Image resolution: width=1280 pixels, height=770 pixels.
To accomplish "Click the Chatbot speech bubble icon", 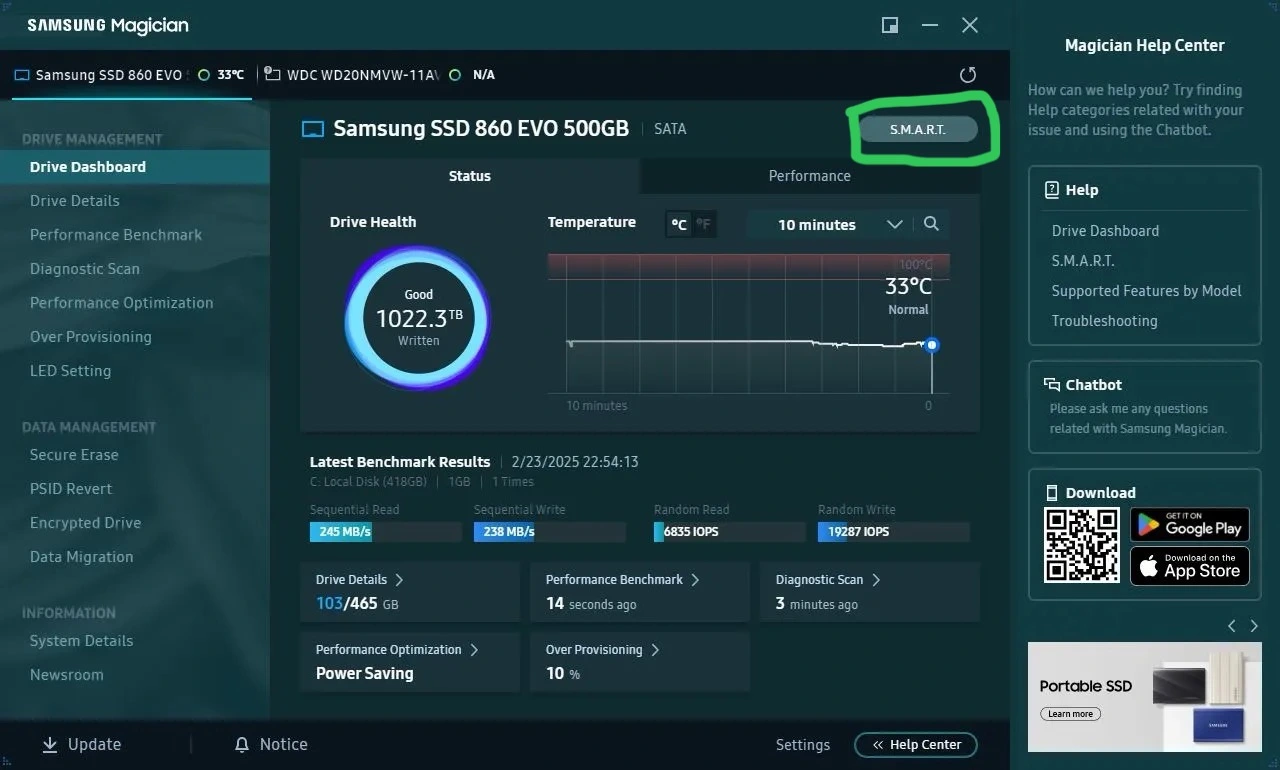I will (x=1051, y=385).
